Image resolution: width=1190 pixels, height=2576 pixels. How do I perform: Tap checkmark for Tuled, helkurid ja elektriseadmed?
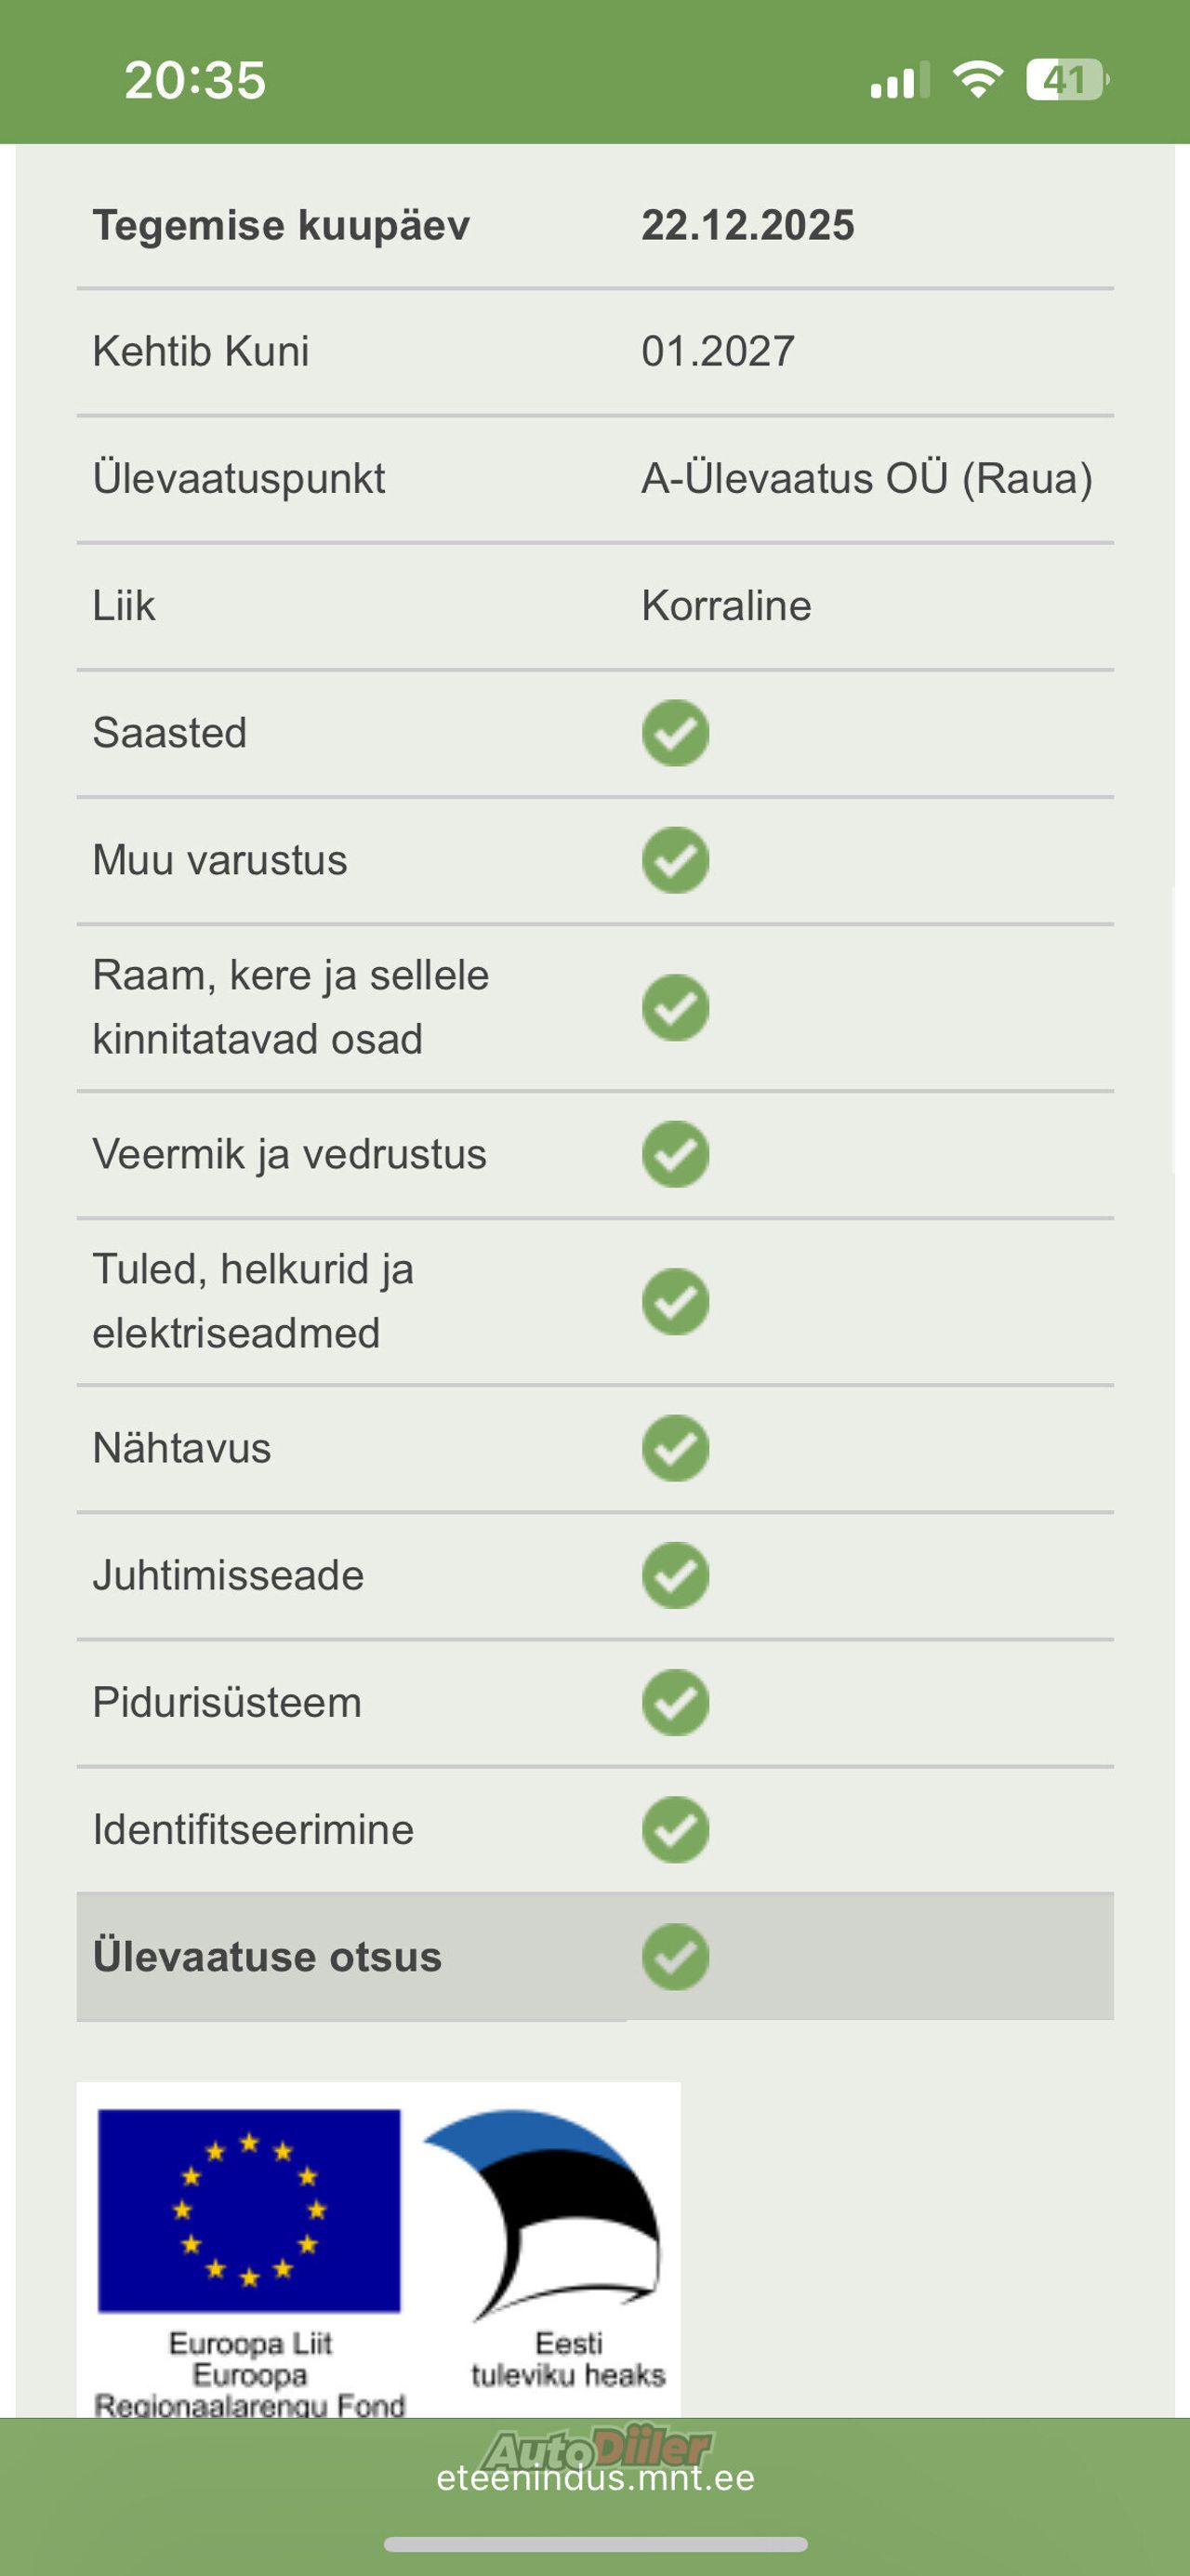click(x=675, y=1301)
